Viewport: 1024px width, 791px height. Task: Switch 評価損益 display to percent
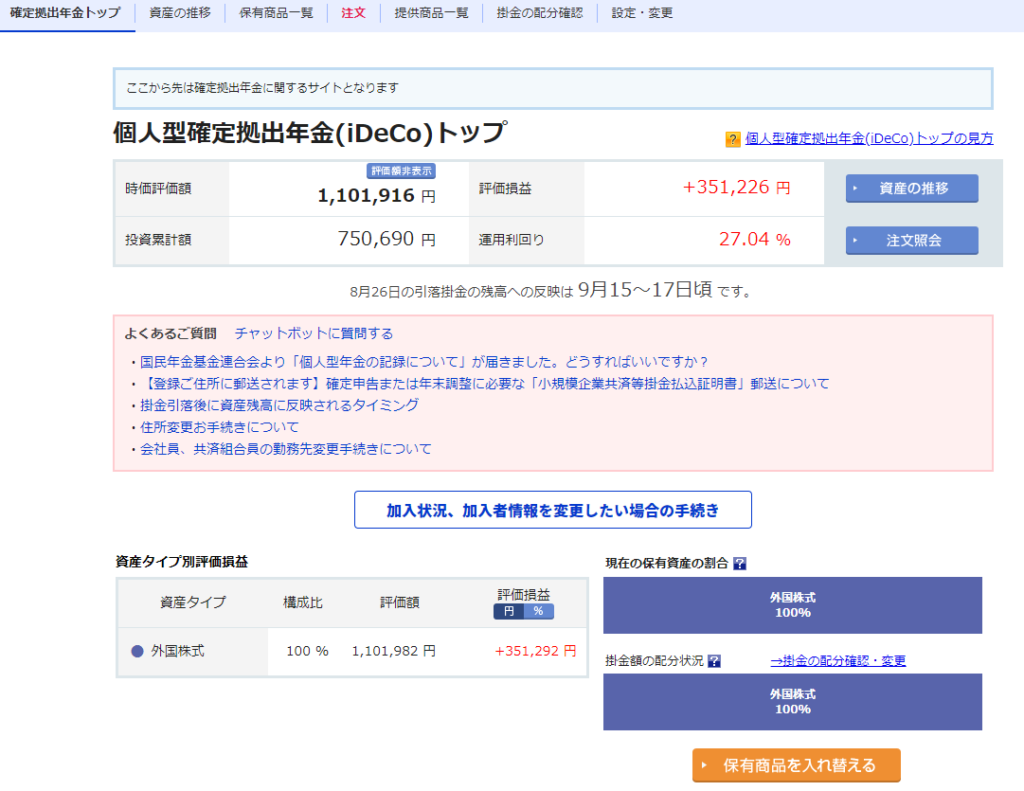[x=538, y=611]
